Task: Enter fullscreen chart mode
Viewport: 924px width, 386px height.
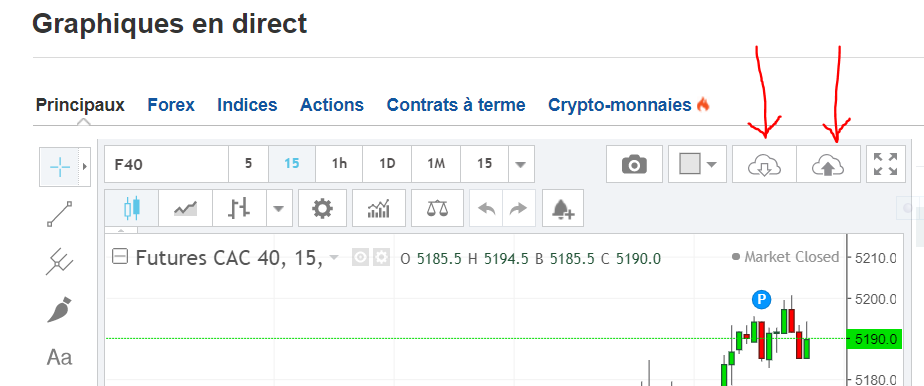Action: coord(885,164)
